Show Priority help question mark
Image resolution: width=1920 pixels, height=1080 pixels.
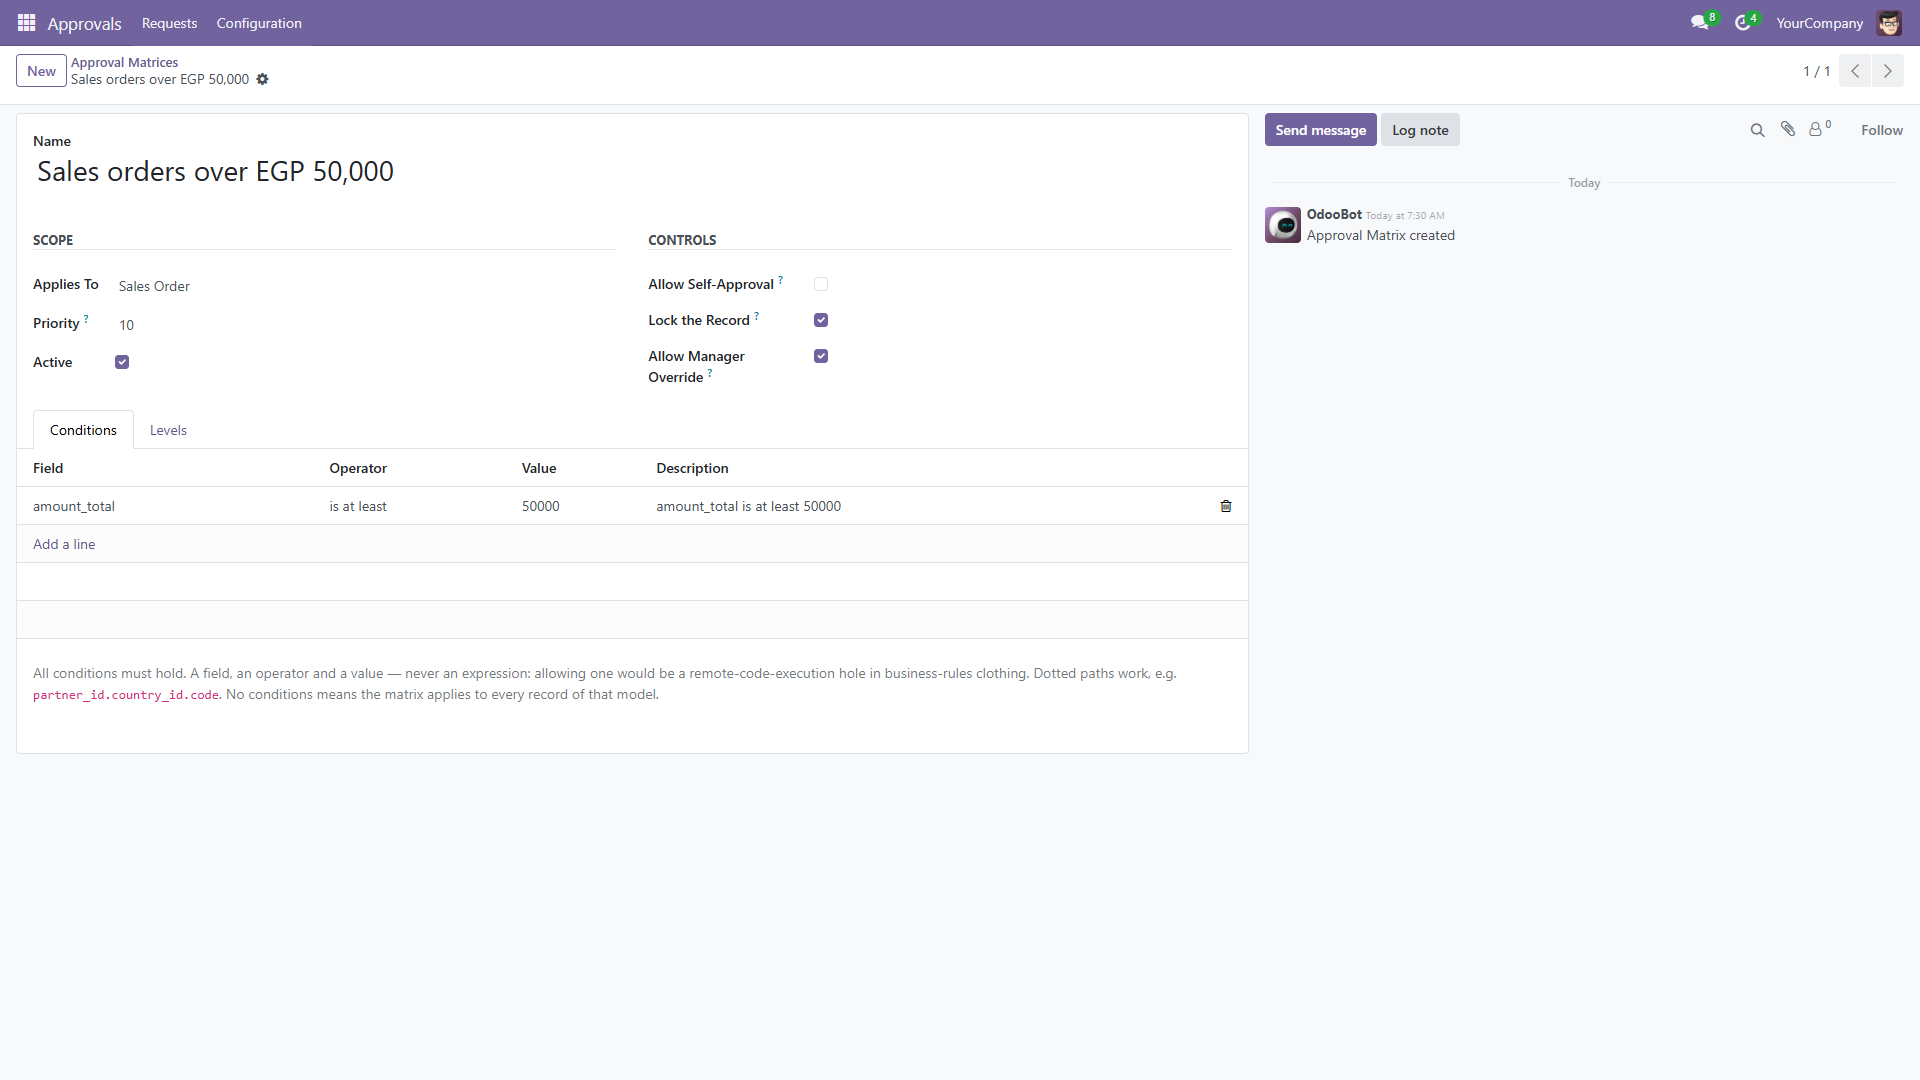[86, 319]
